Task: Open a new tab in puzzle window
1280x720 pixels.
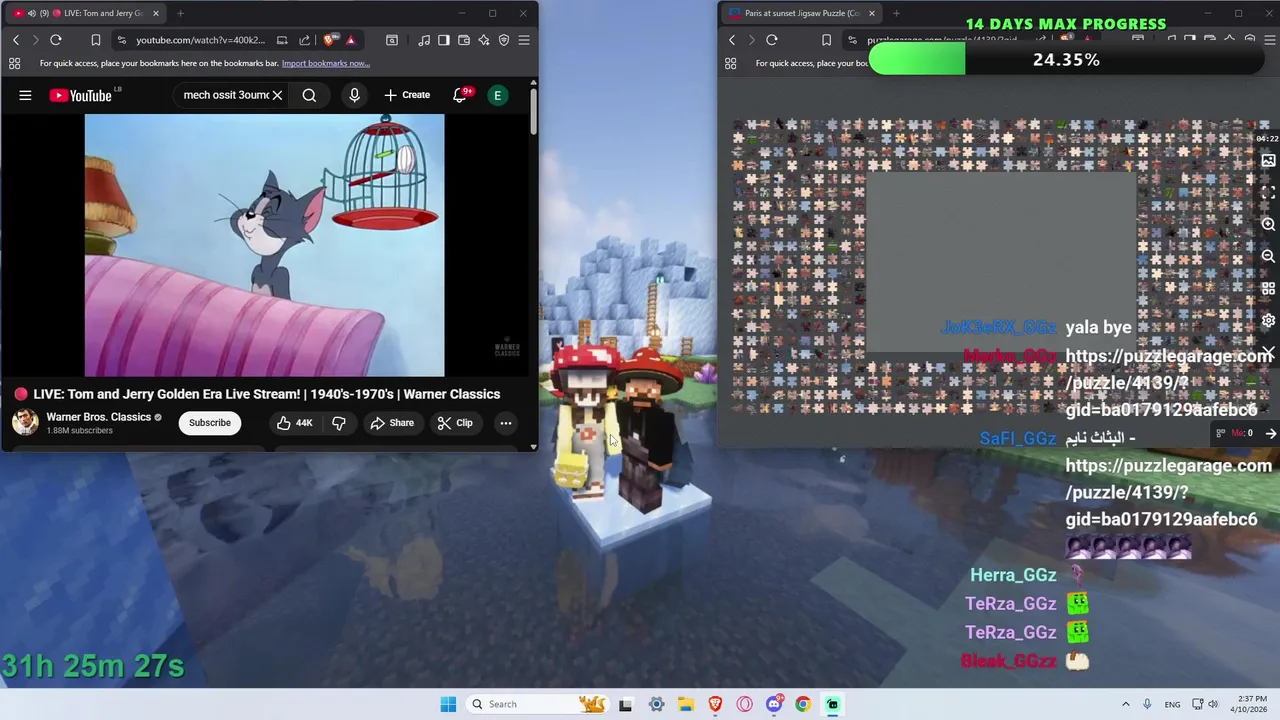Action: (896, 13)
